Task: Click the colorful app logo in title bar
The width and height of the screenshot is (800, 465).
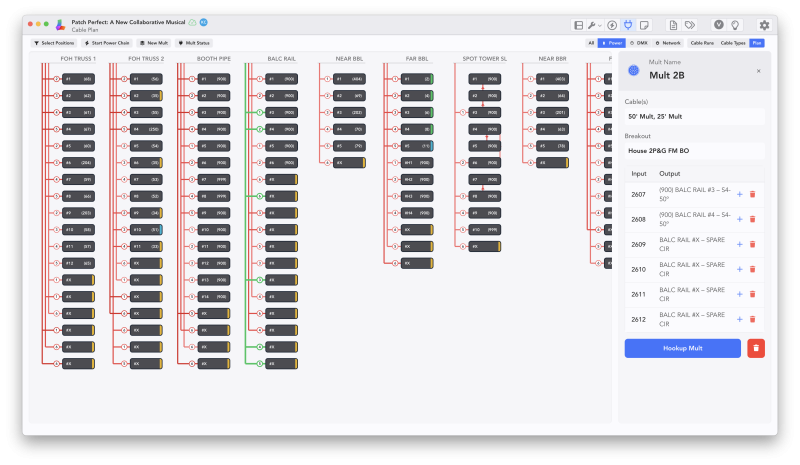Action: [60, 25]
